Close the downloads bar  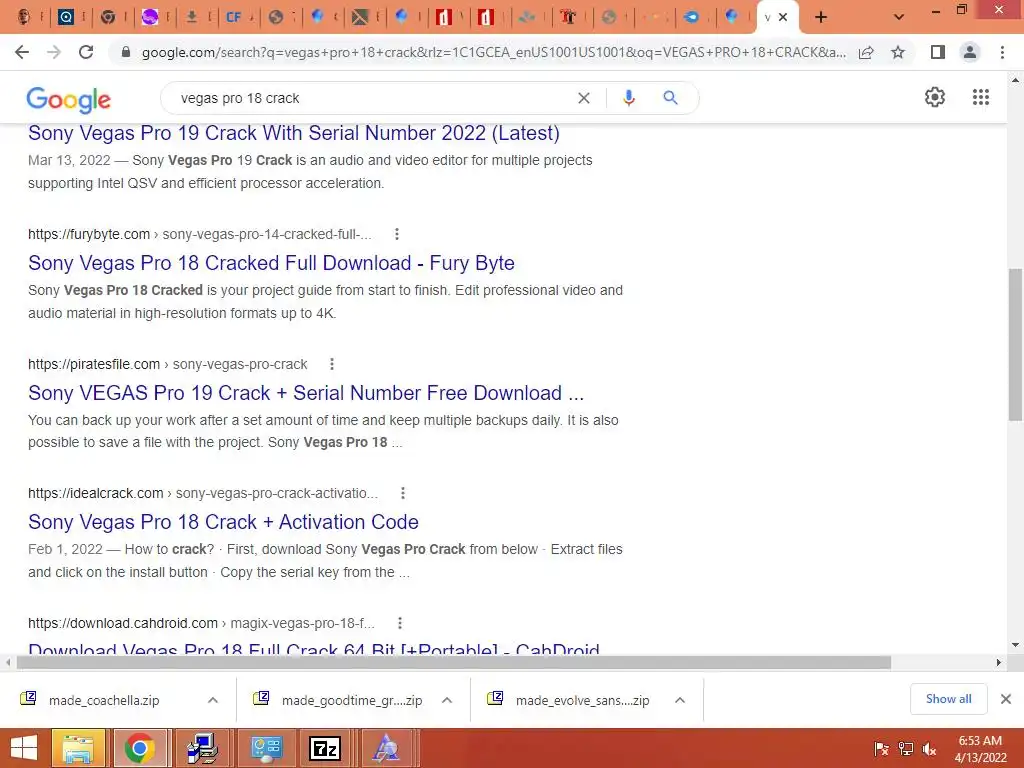pos(1006,699)
